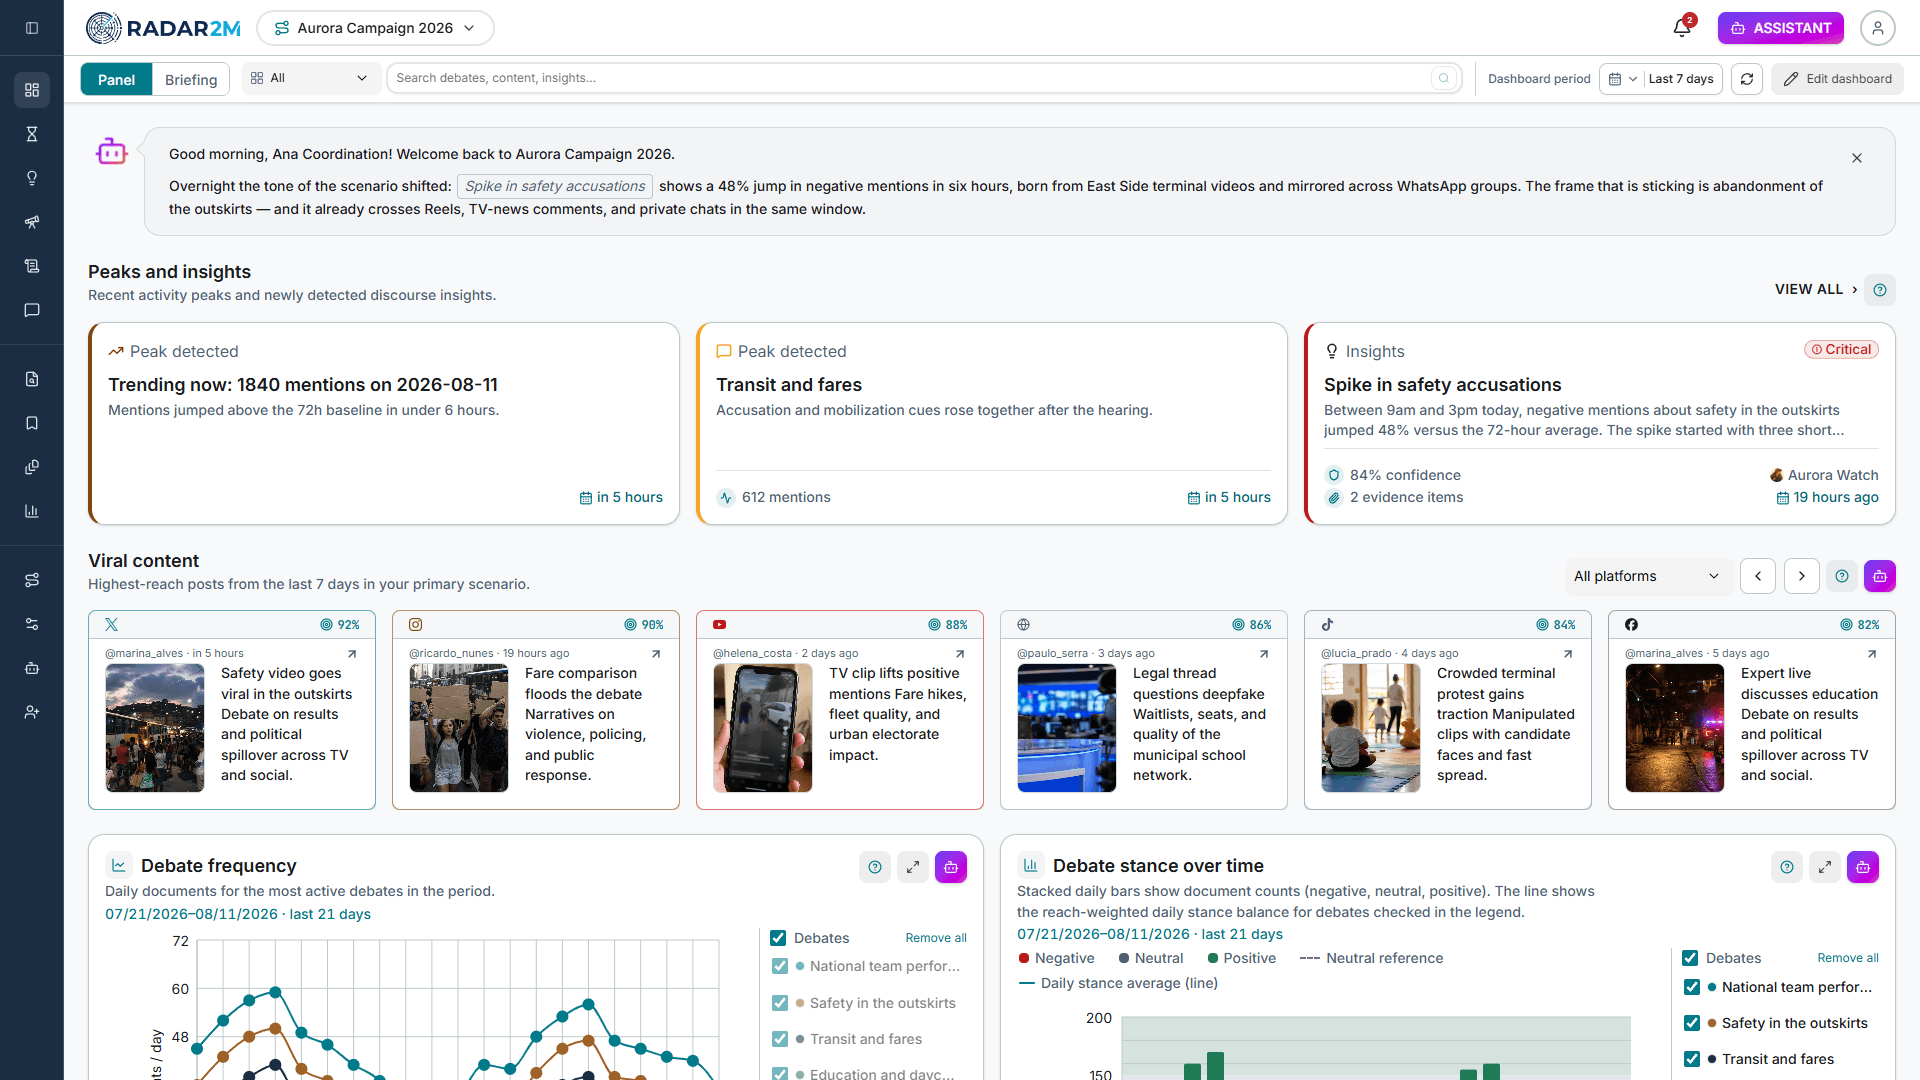Open the Trending now 1840 mentions card
The image size is (1920, 1080).
coord(384,423)
